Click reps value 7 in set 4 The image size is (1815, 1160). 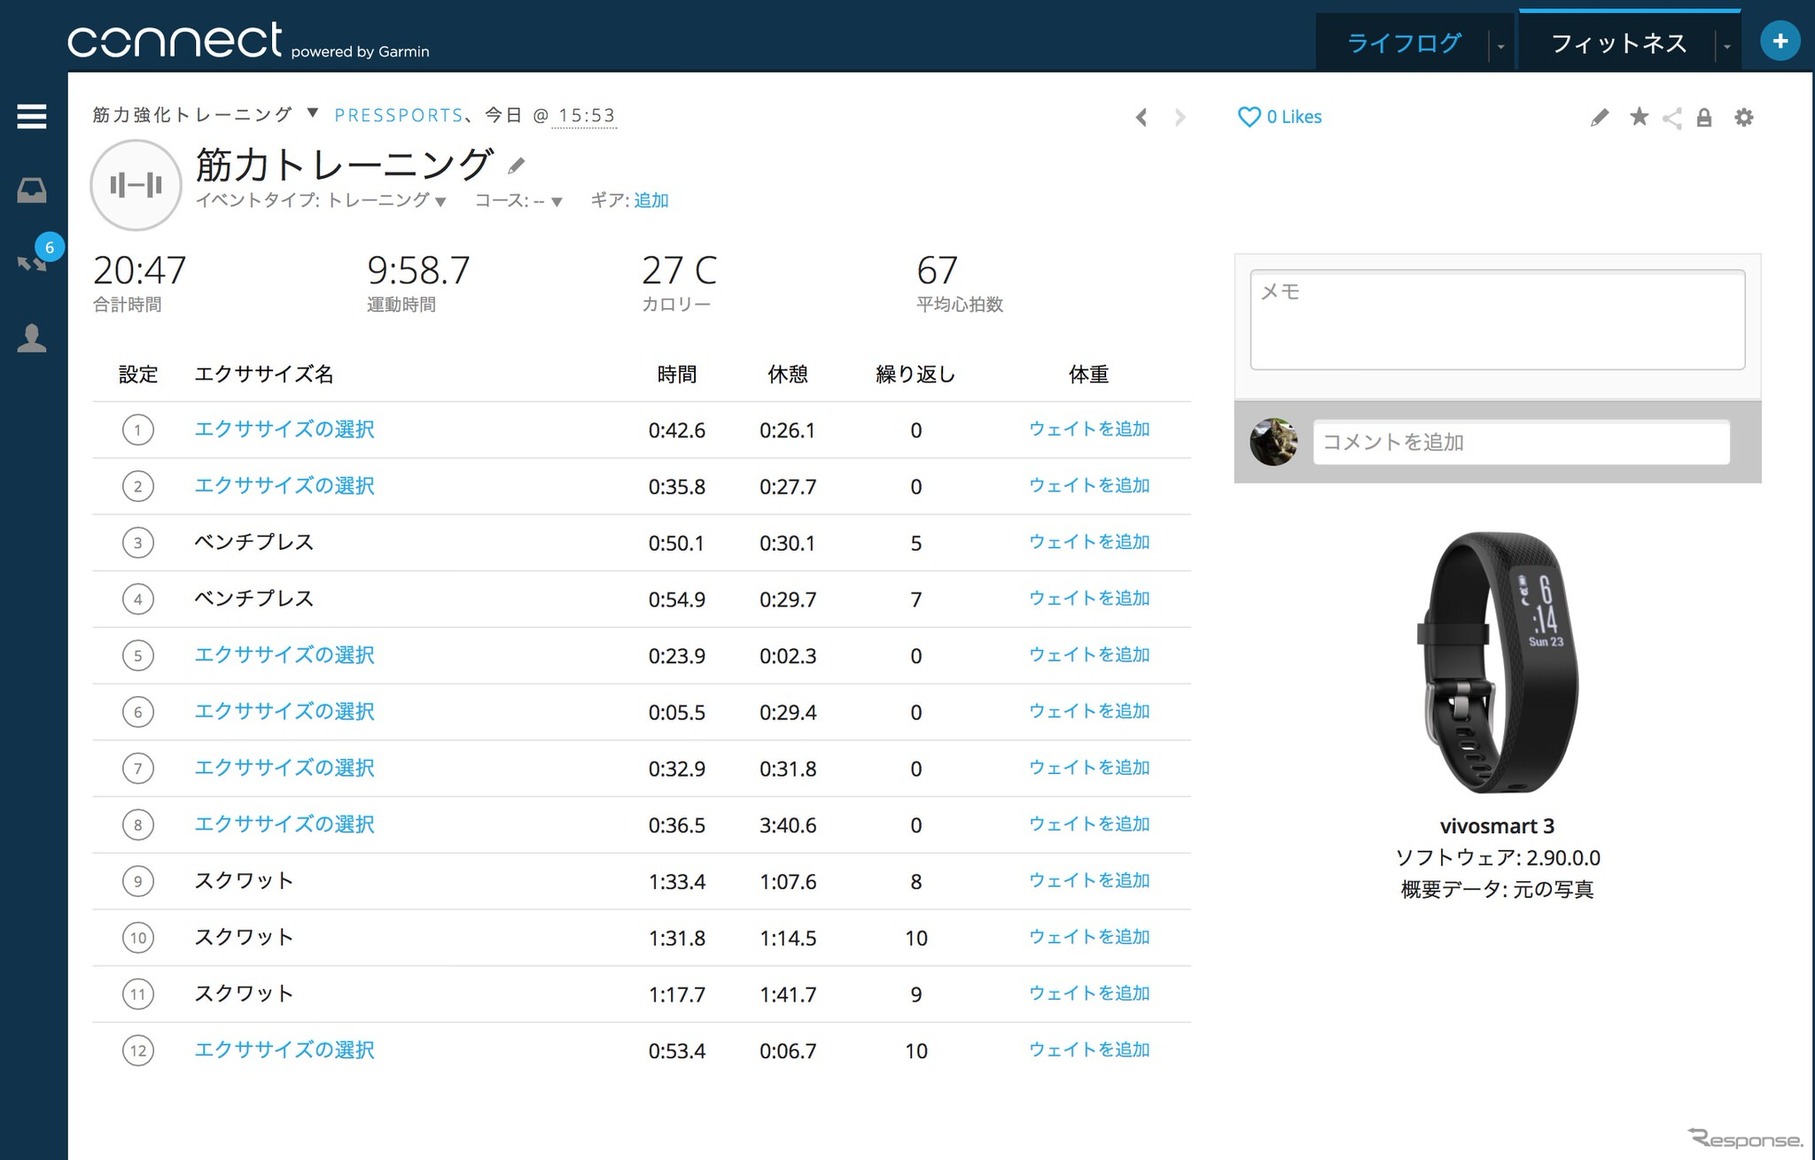coord(916,600)
